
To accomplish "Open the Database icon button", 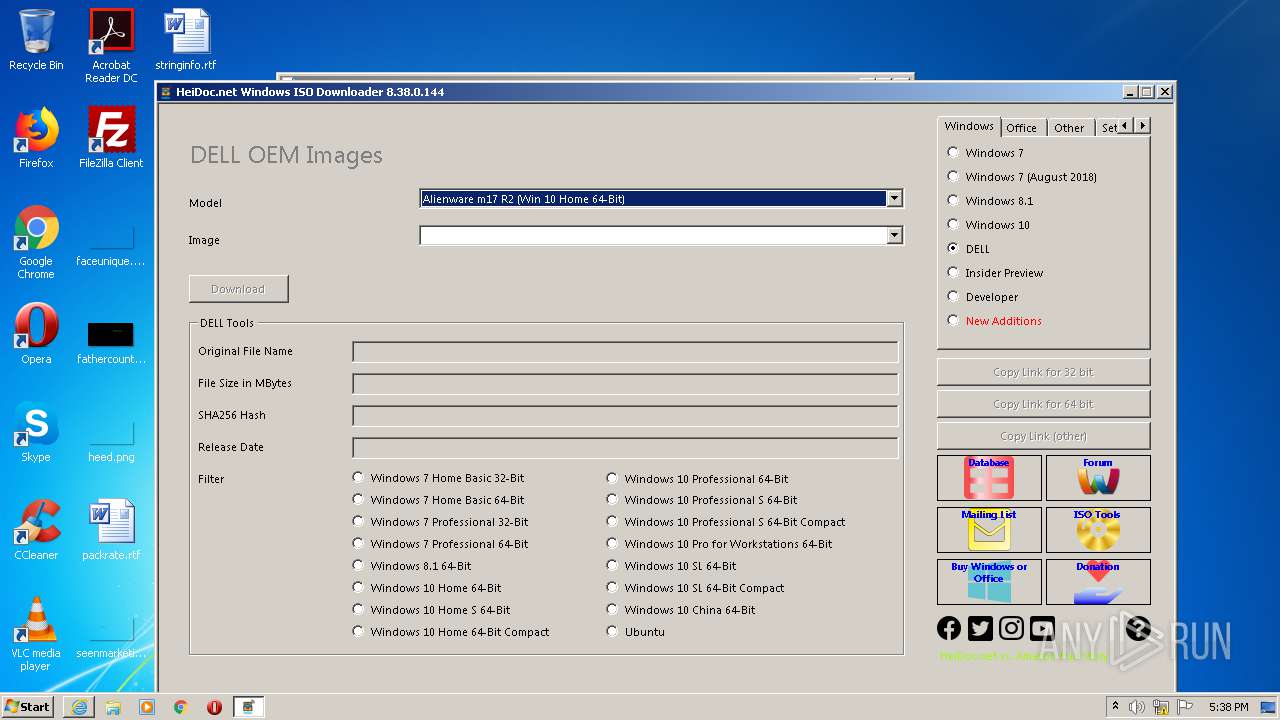I will click(x=989, y=478).
